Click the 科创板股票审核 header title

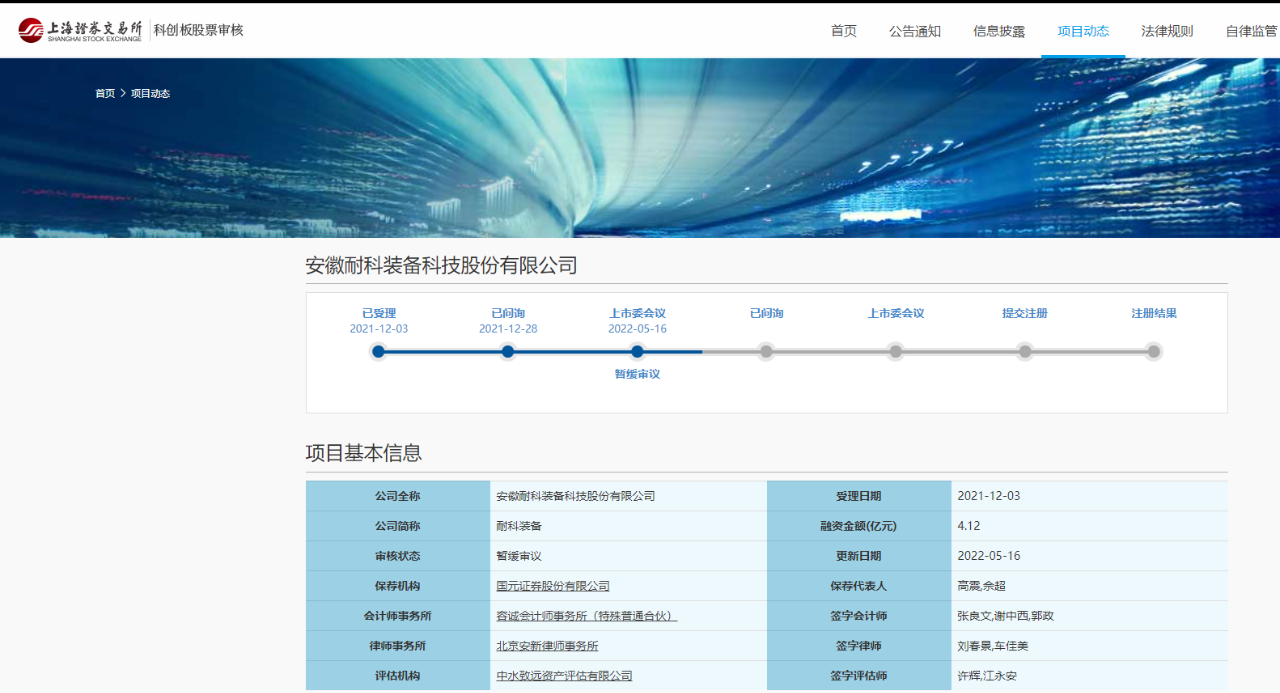[x=198, y=30]
